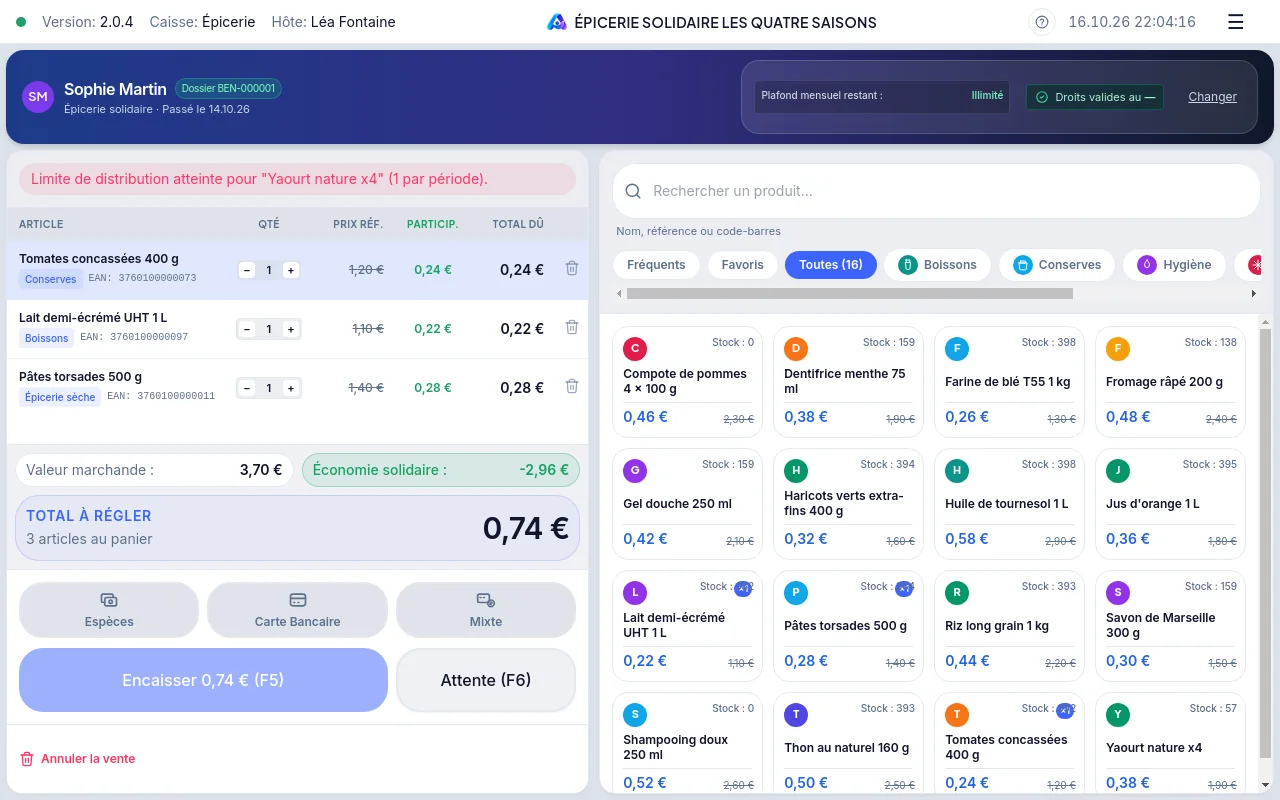This screenshot has width=1280, height=800.
Task: Add Gel douche 250 ml to cart
Action: tap(687, 504)
